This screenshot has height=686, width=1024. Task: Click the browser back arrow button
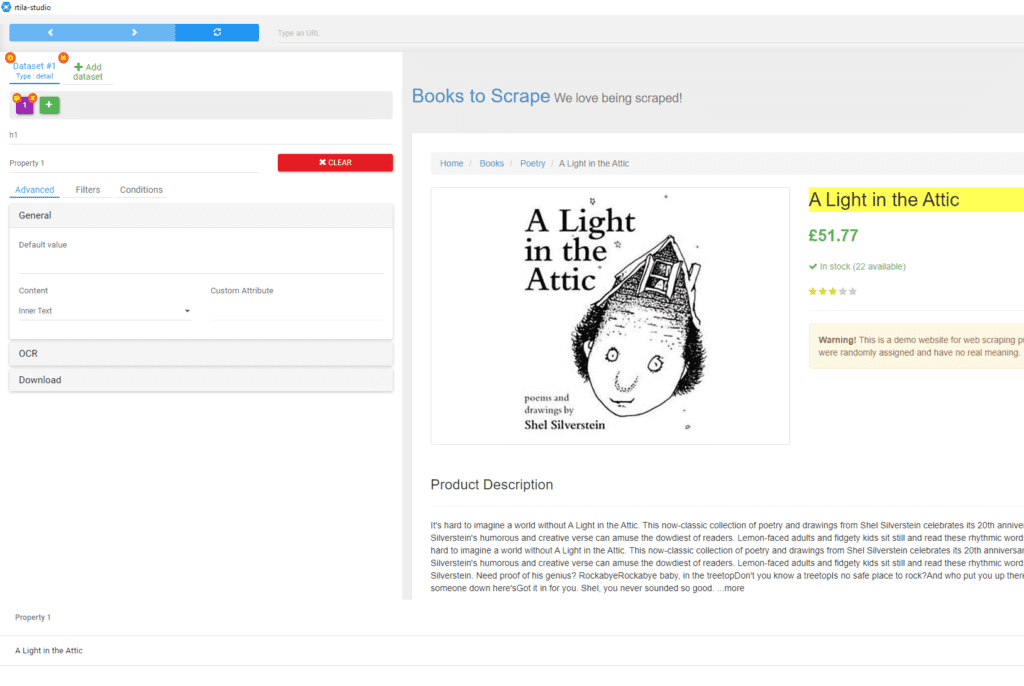tap(50, 33)
